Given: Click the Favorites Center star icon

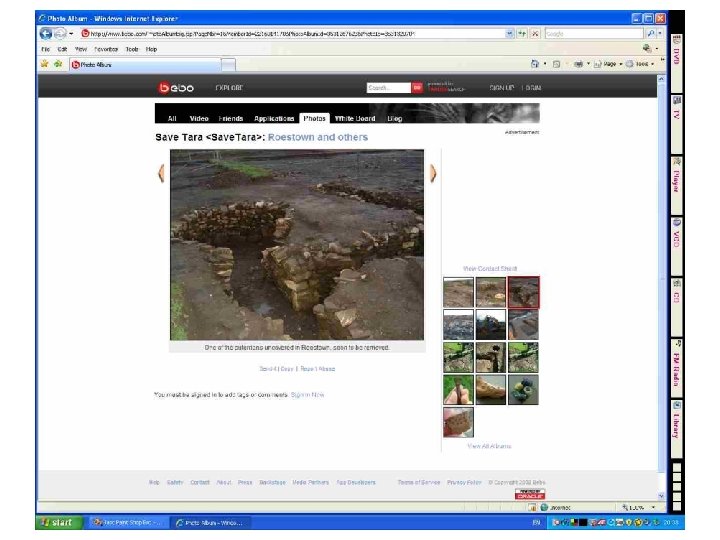Looking at the screenshot, I should 45,64.
